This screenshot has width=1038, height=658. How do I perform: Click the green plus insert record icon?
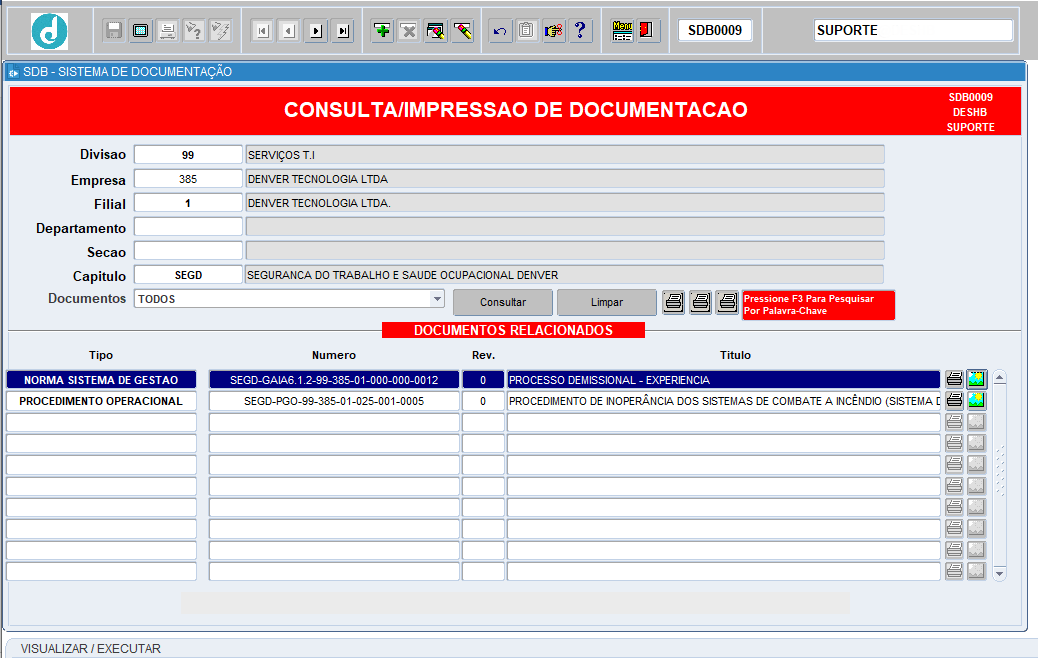[x=382, y=31]
